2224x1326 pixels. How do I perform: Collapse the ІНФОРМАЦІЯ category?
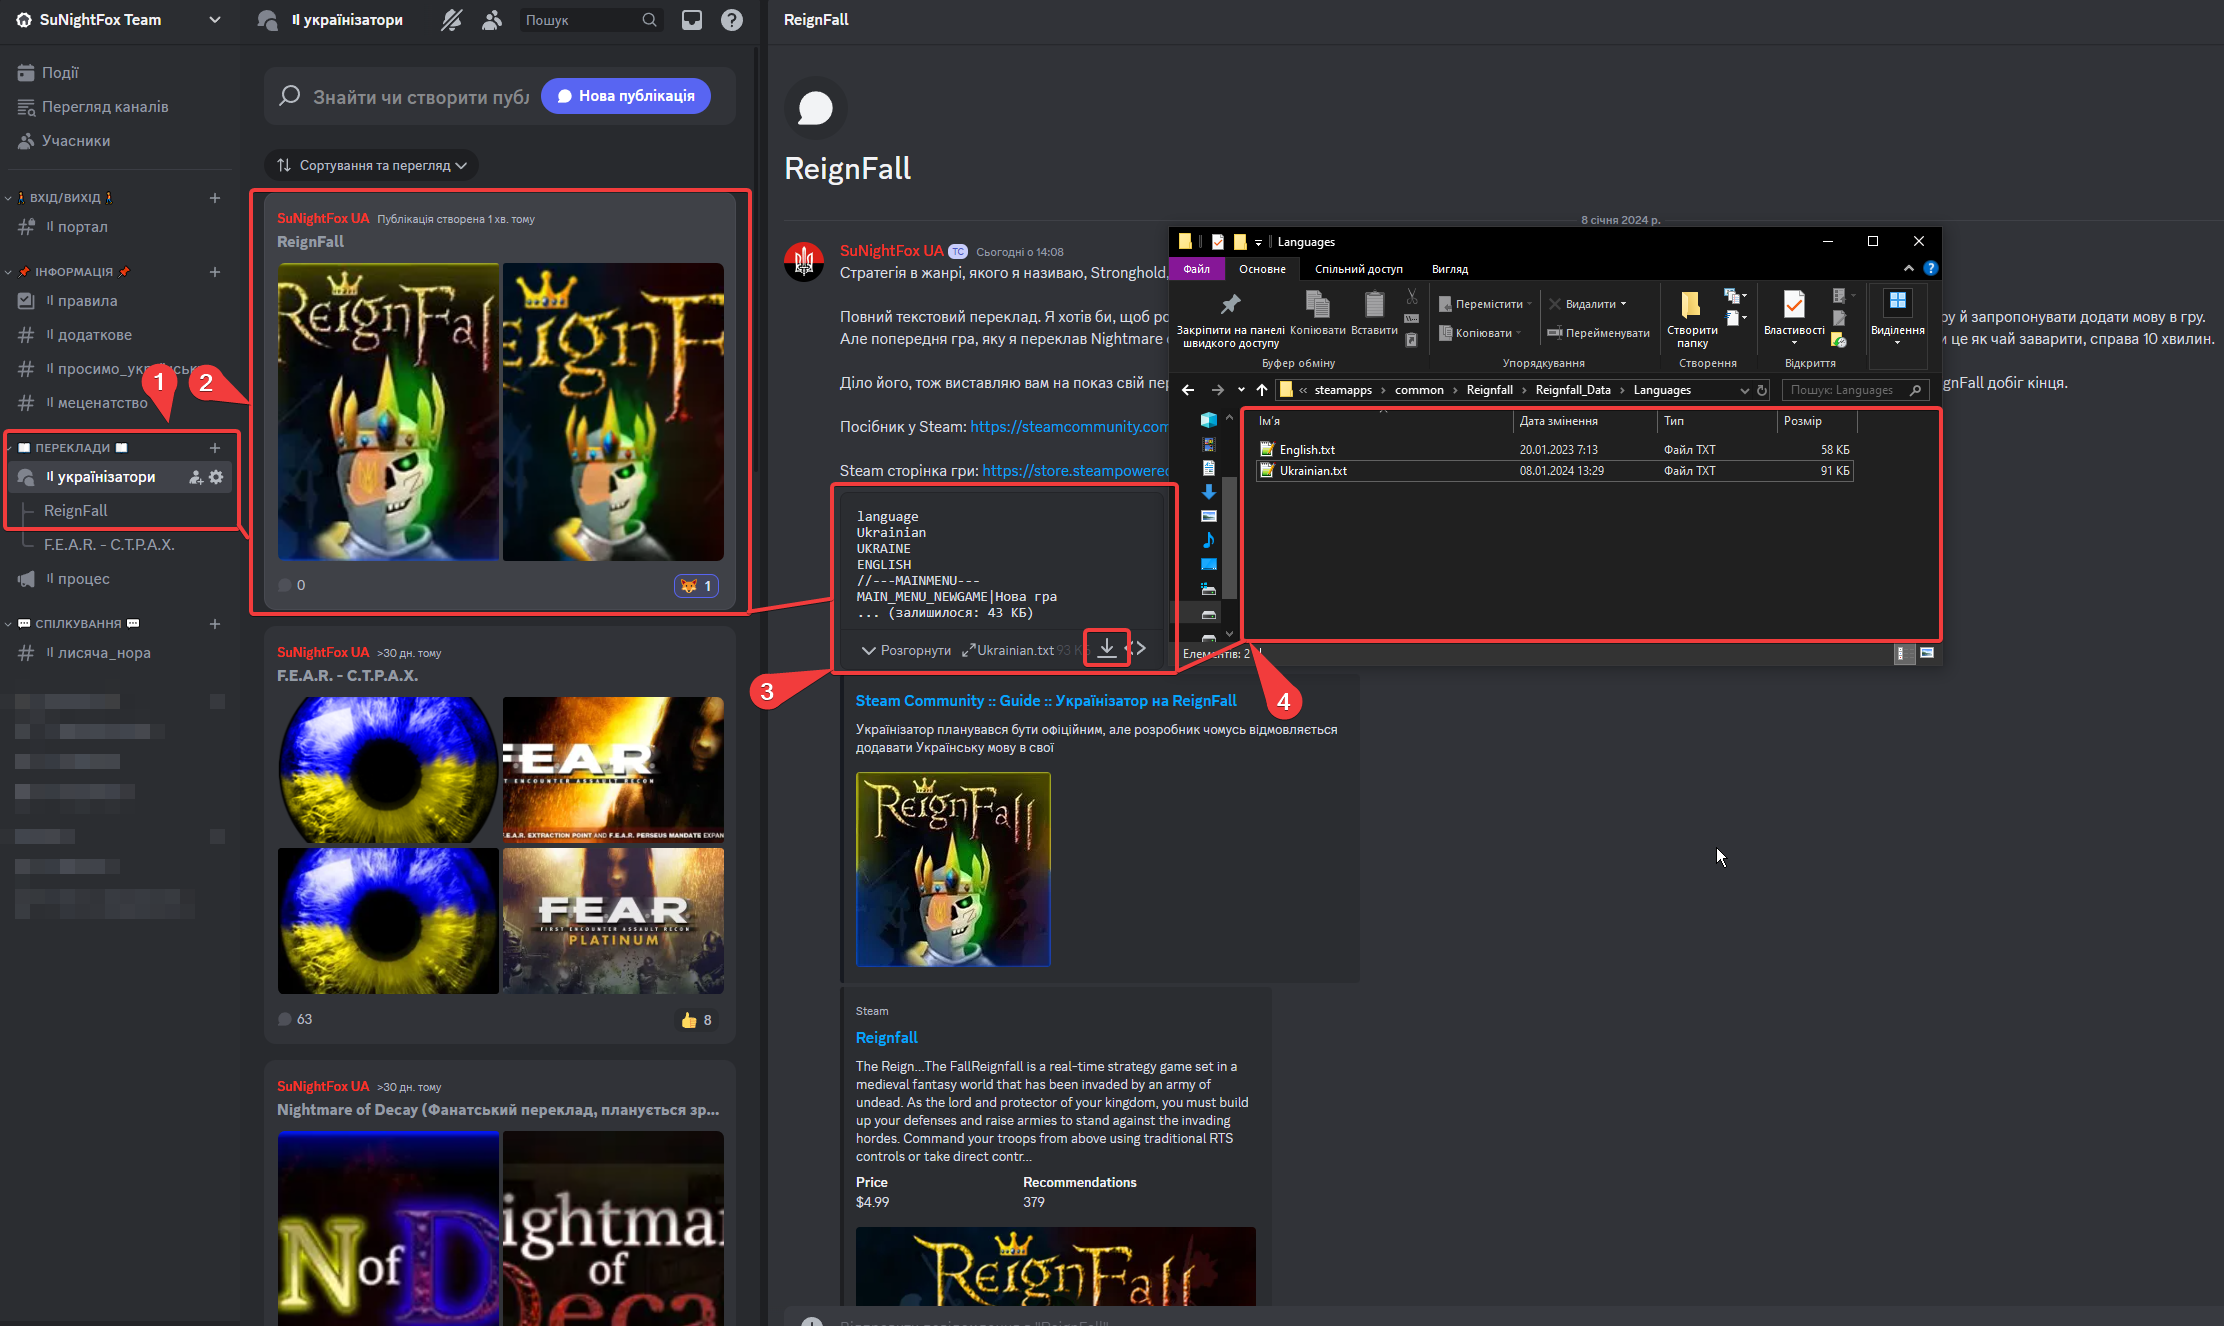click(8, 272)
